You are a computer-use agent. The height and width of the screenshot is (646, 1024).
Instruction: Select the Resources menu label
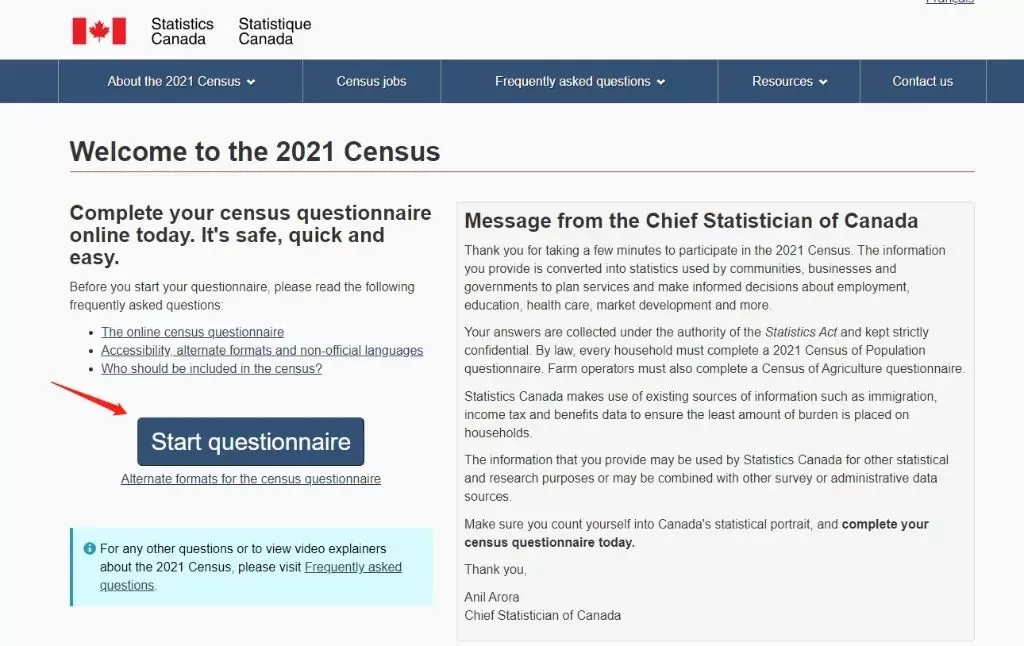[x=782, y=81]
